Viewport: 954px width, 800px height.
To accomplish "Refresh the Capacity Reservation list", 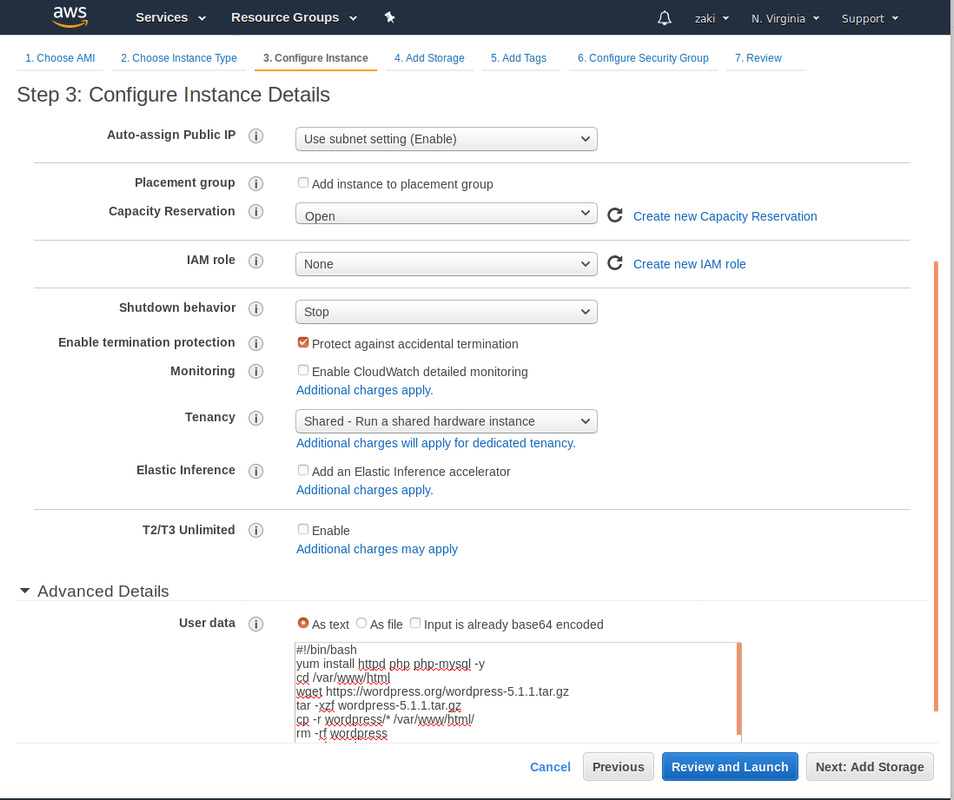I will [x=614, y=214].
